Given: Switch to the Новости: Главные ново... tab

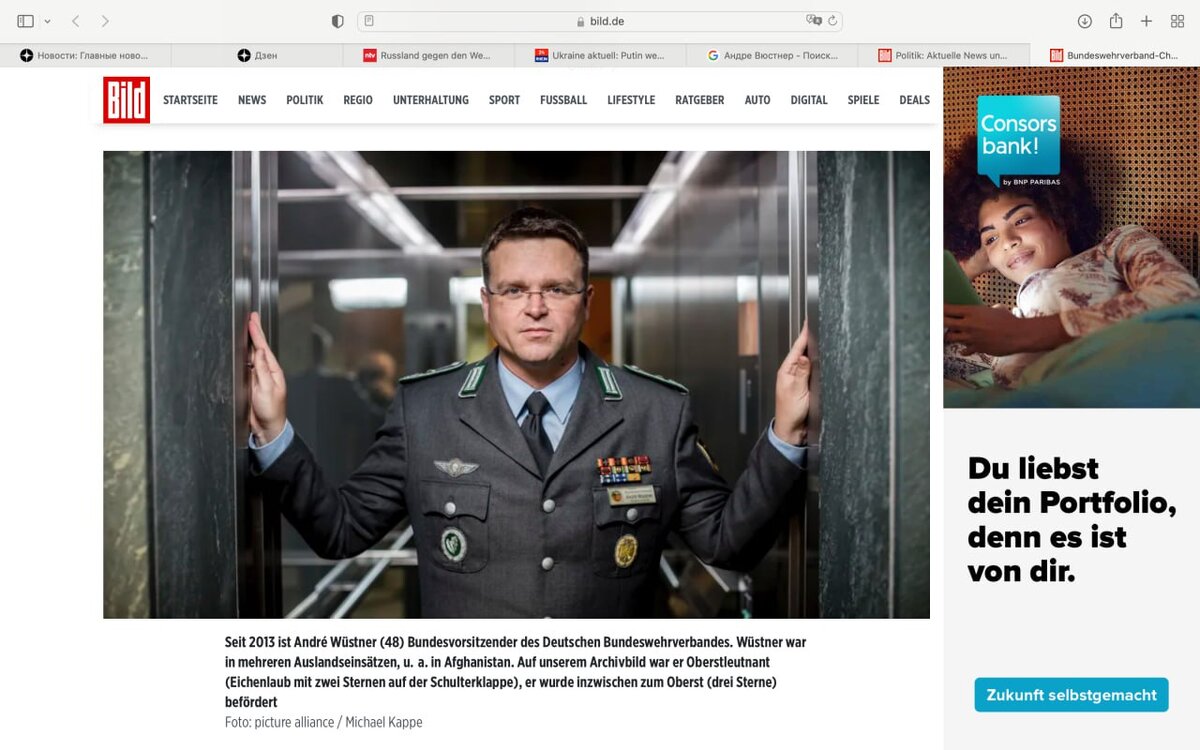Looking at the screenshot, I should click(86, 55).
